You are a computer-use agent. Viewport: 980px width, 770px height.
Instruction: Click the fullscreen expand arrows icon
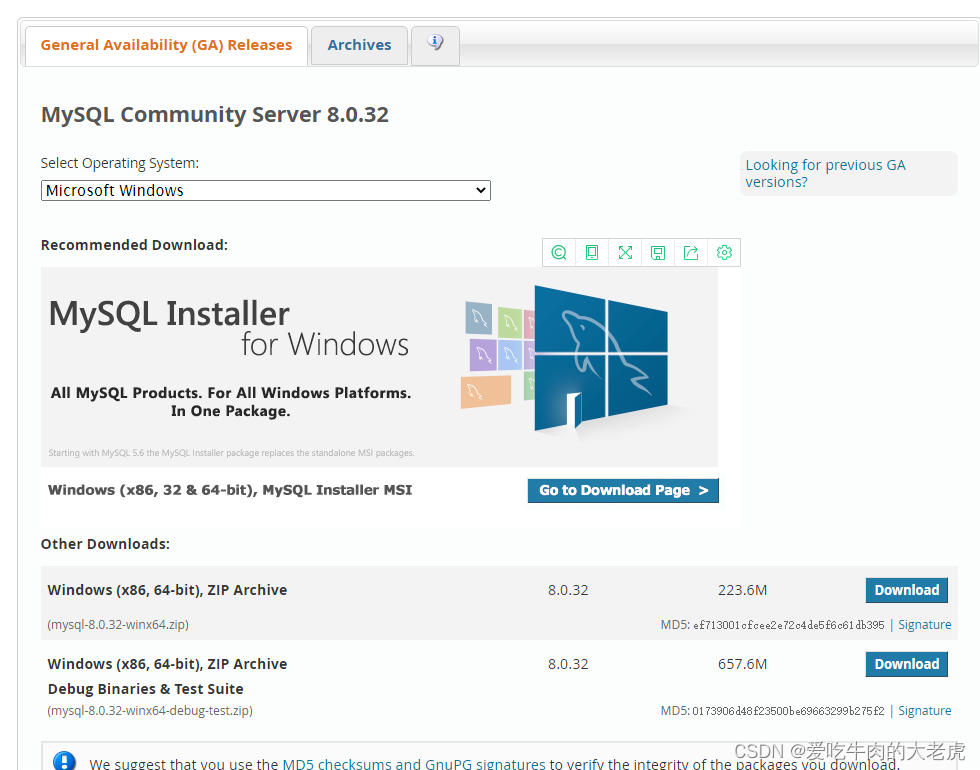pos(625,252)
